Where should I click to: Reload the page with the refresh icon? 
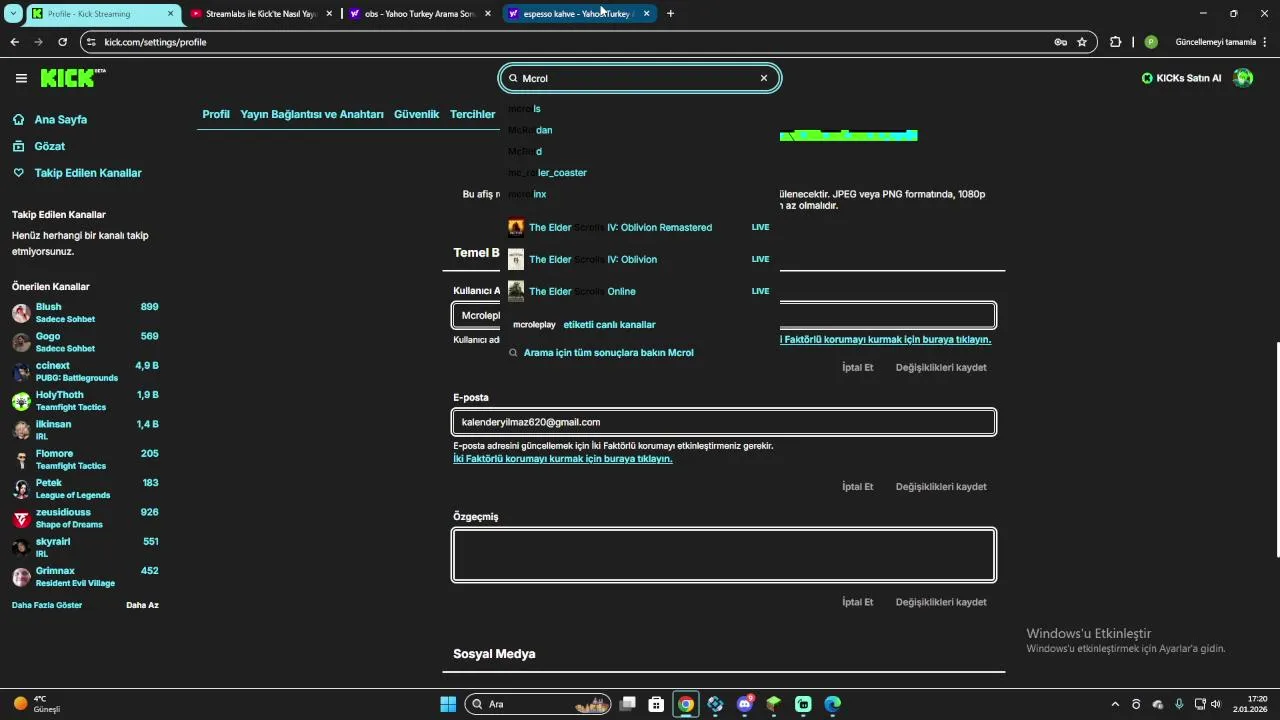pyautogui.click(x=62, y=42)
